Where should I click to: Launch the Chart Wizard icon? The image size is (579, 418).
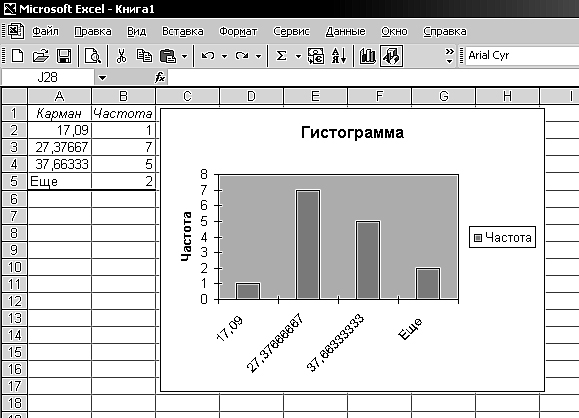tap(367, 56)
